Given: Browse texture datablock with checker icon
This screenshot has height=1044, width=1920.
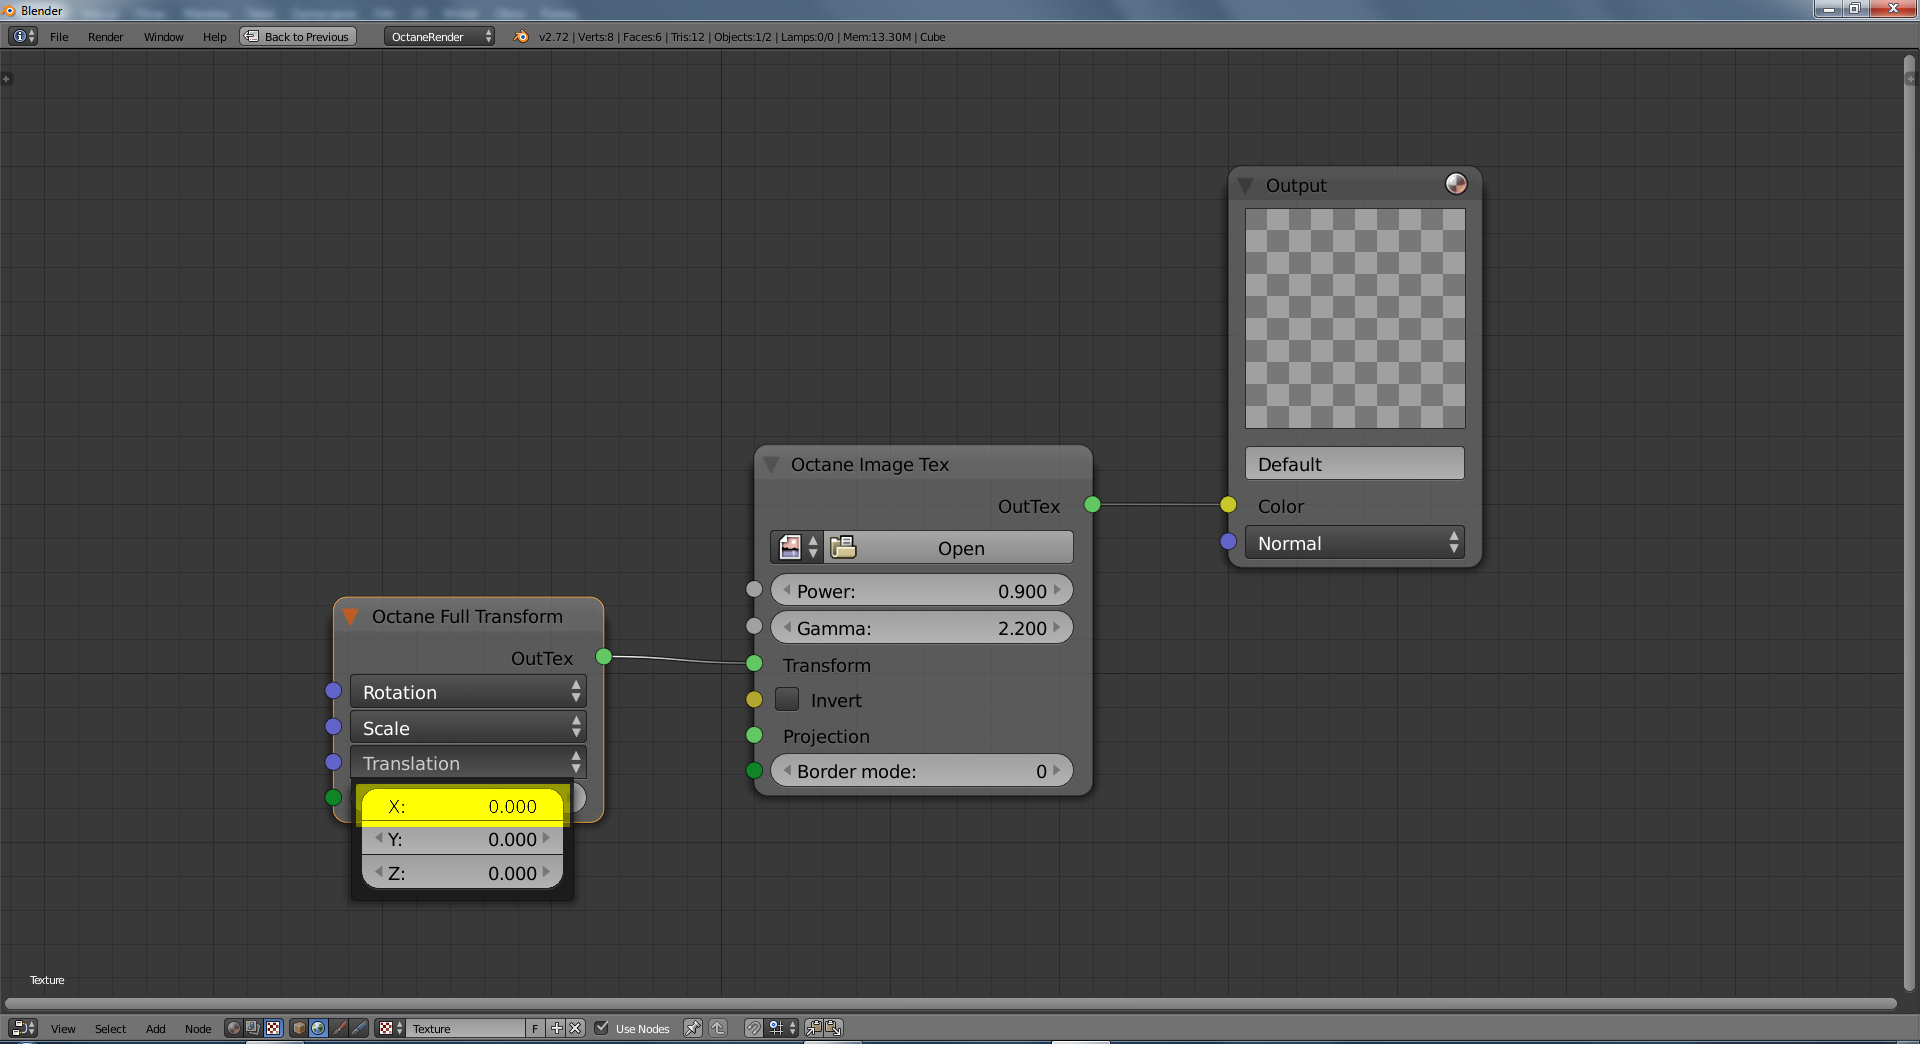Looking at the screenshot, I should click(x=390, y=1028).
